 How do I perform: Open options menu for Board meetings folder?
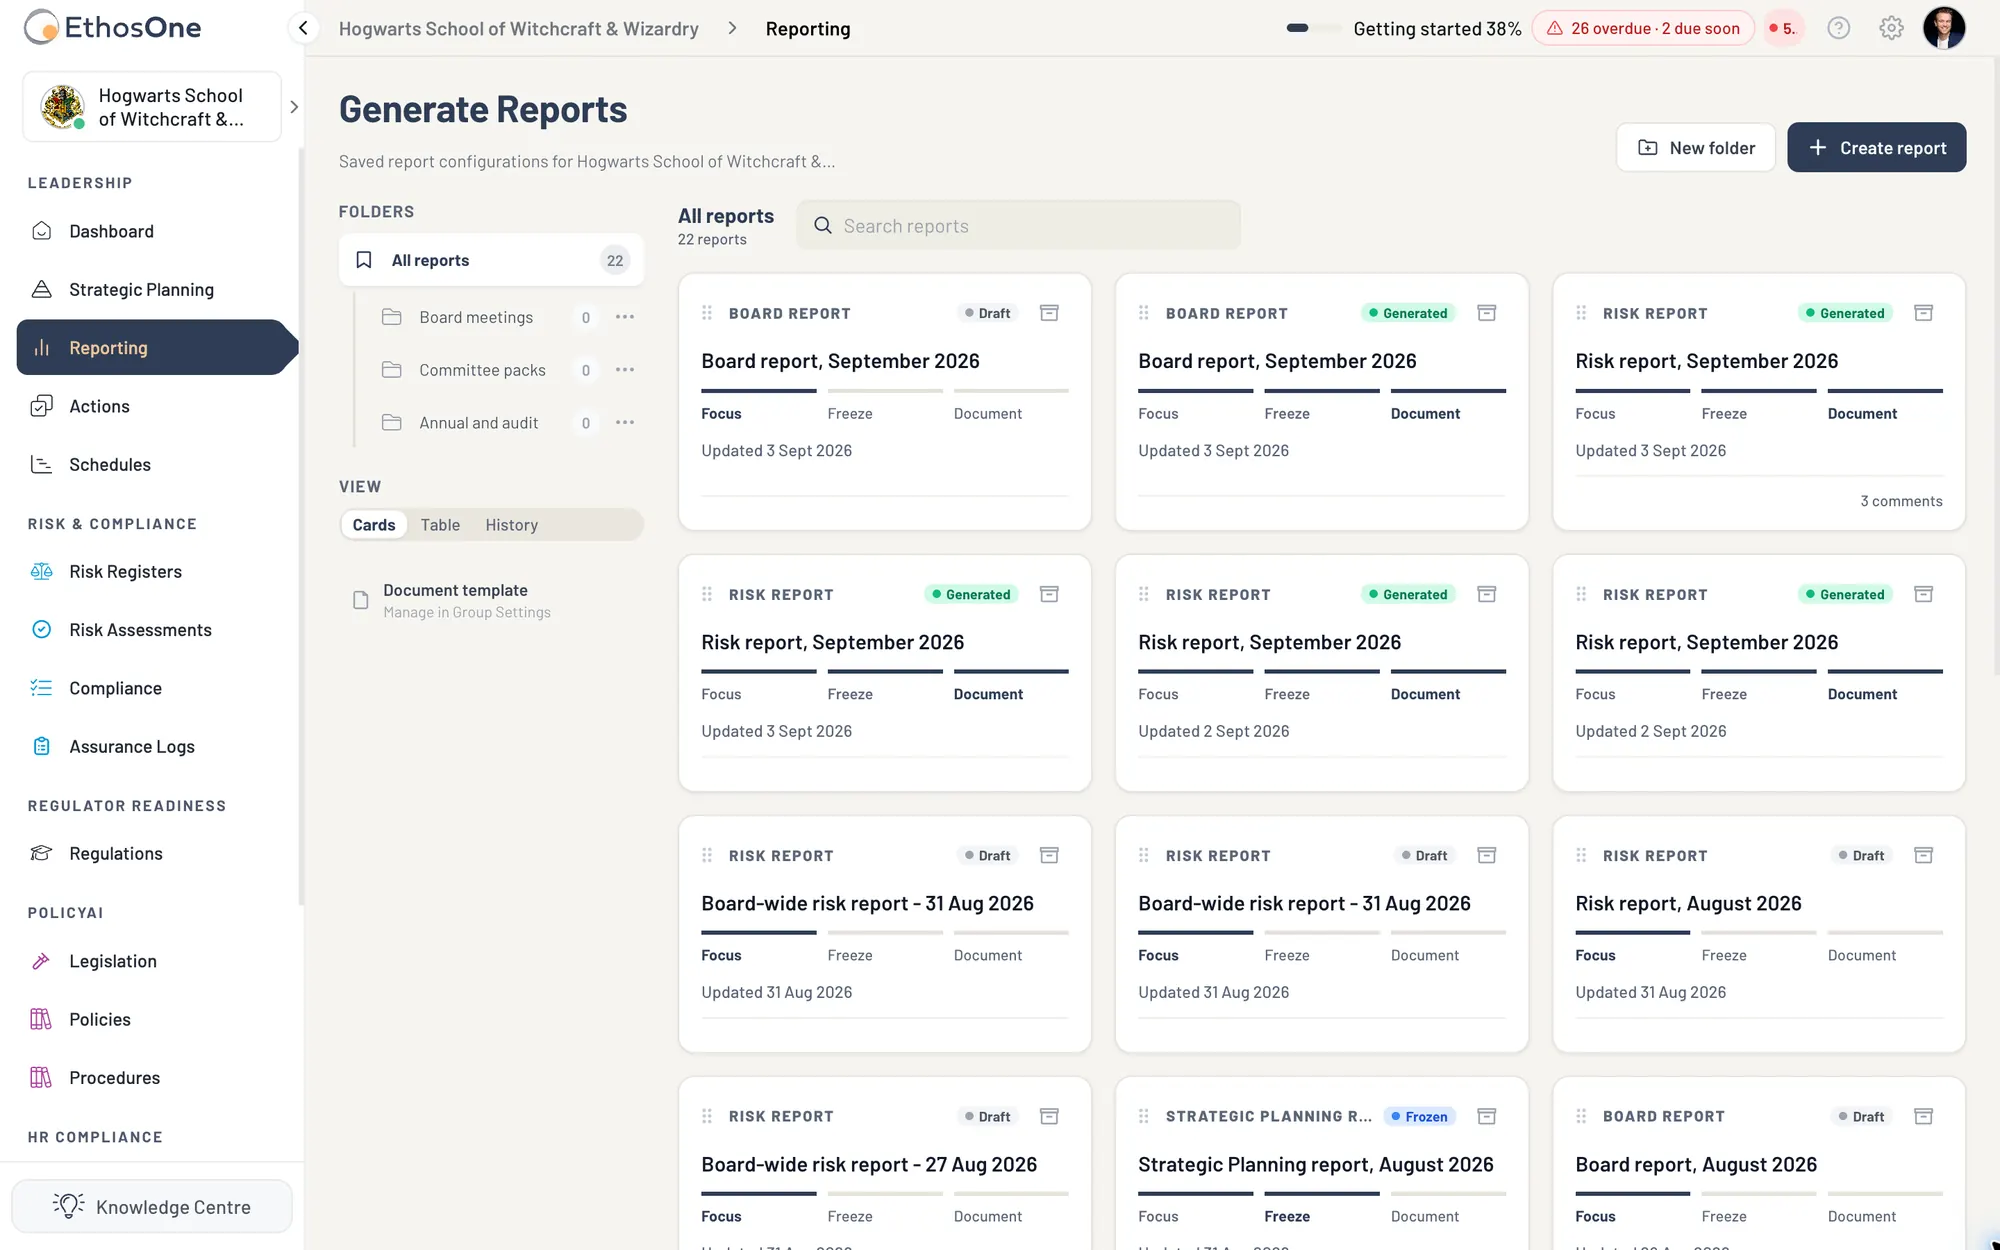(625, 317)
